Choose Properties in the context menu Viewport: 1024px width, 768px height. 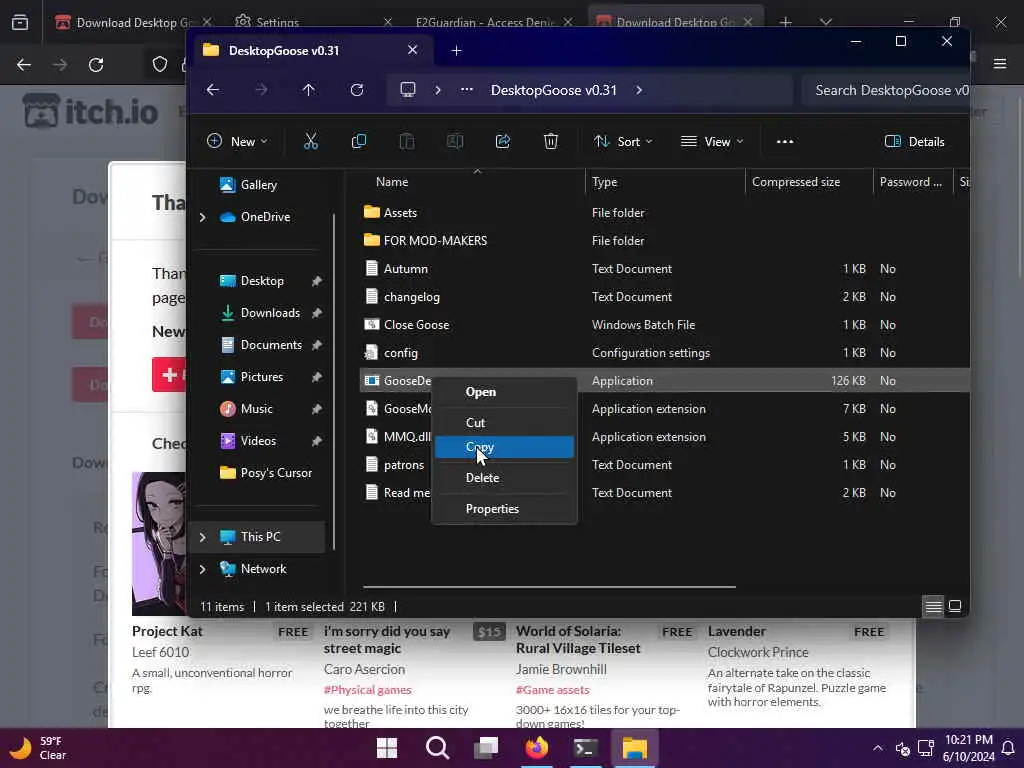click(504, 509)
